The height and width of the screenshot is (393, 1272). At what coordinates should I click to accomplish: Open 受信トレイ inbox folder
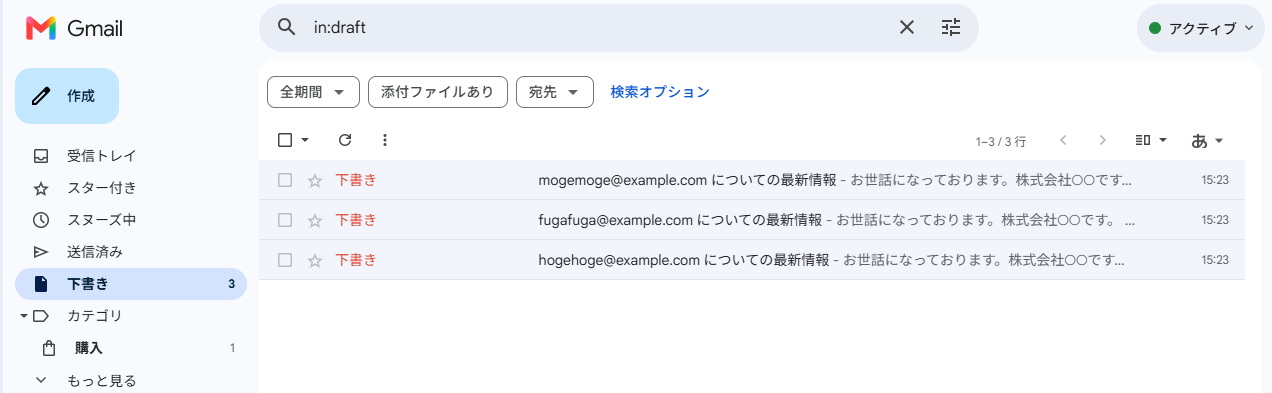[130, 156]
